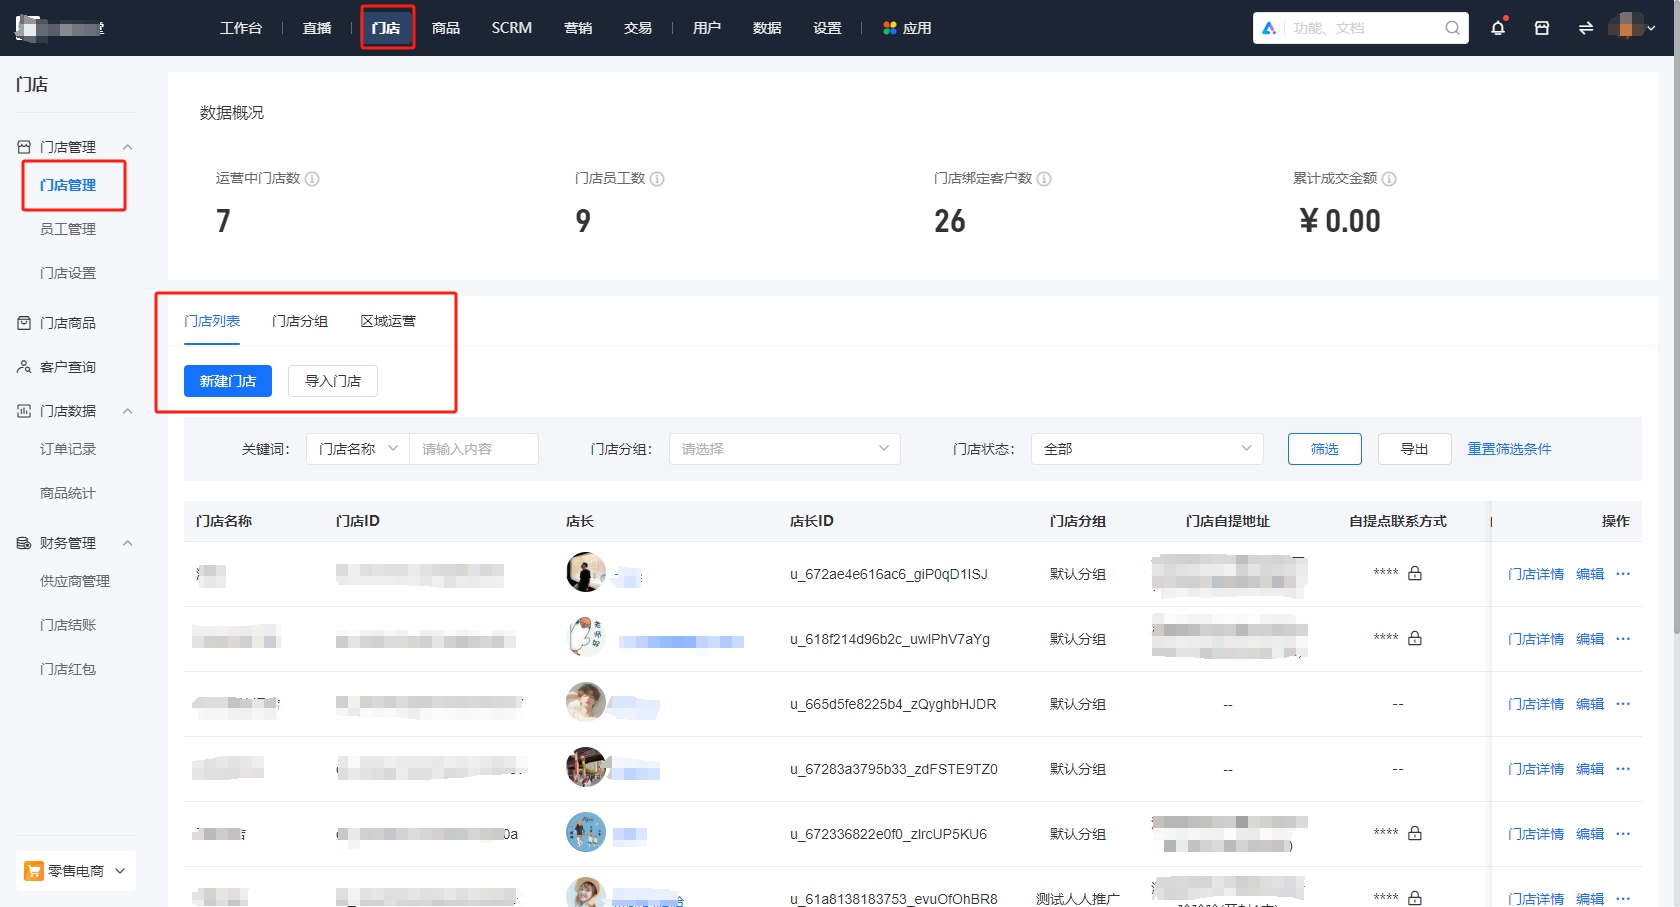Open the notification bell icon
This screenshot has width=1680, height=907.
(1497, 28)
